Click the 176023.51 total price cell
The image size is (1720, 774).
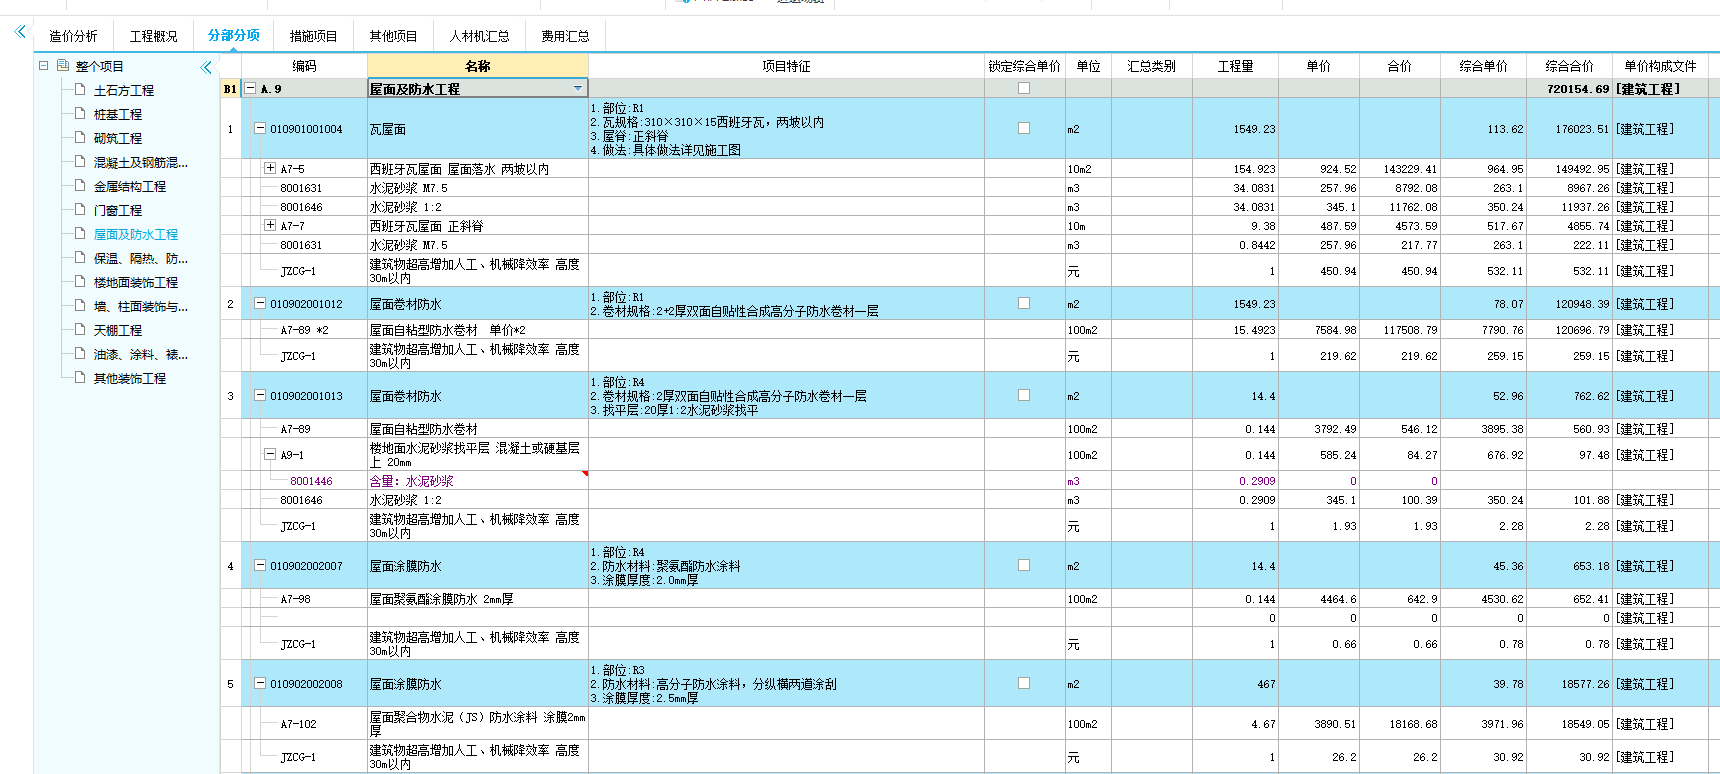tap(1570, 129)
